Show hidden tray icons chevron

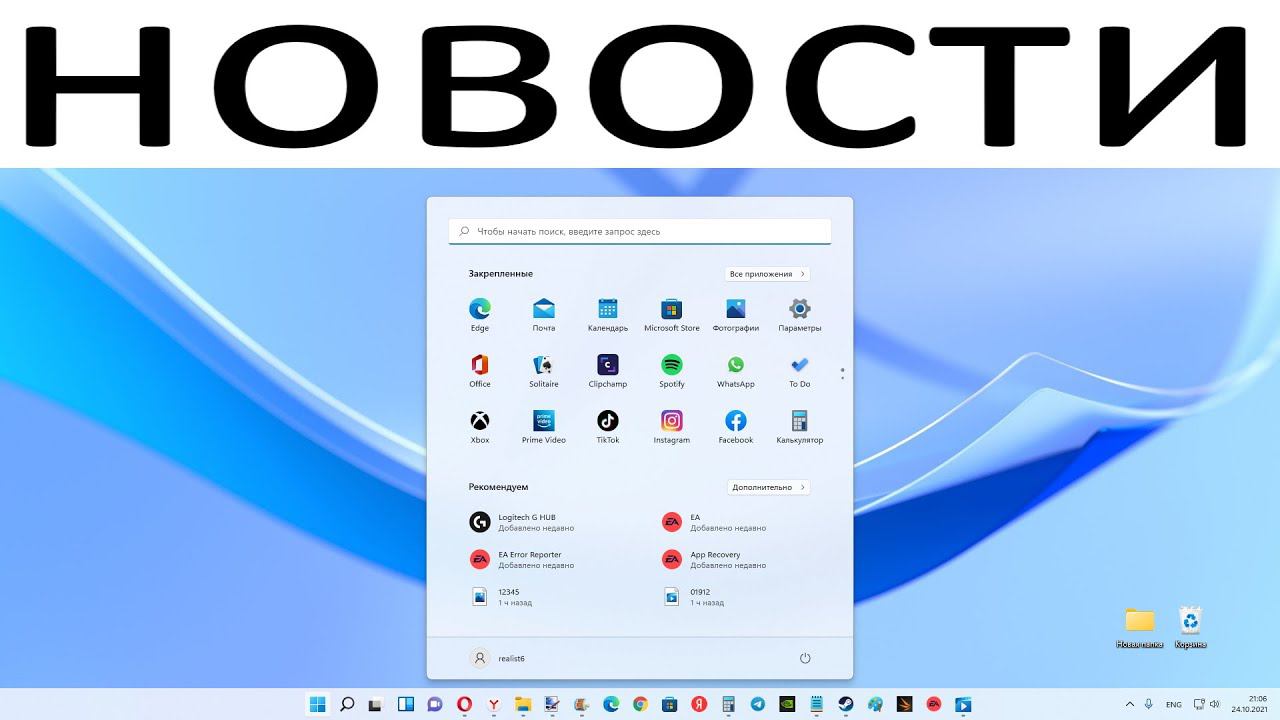(x=1130, y=704)
